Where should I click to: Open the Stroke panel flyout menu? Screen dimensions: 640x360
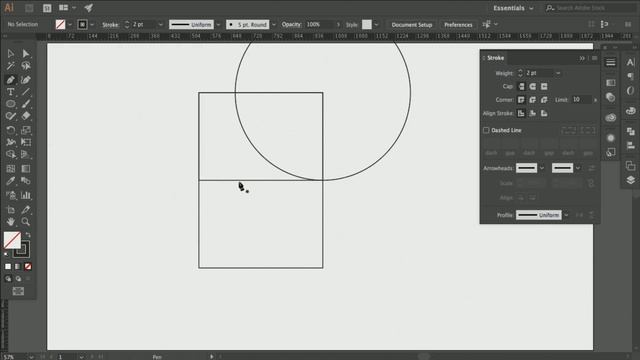tap(594, 58)
